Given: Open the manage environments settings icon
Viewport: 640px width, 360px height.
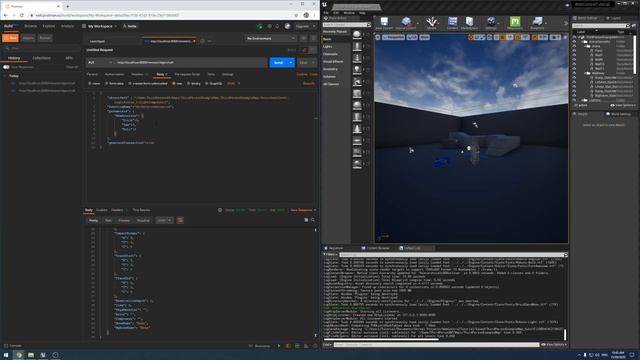Looking at the screenshot, I should click(x=313, y=38).
